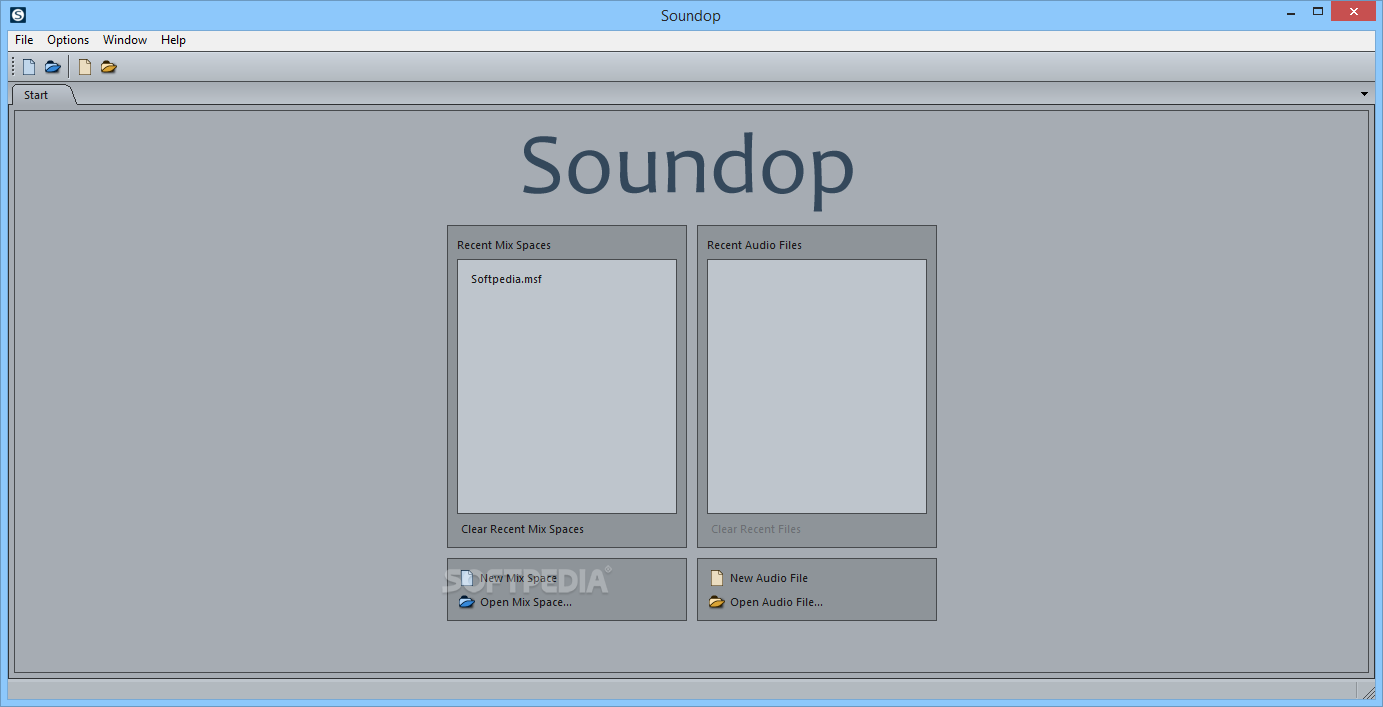The height and width of the screenshot is (707, 1383).
Task: Click the blue folder icon beside Open Mix Space
Action: click(467, 602)
